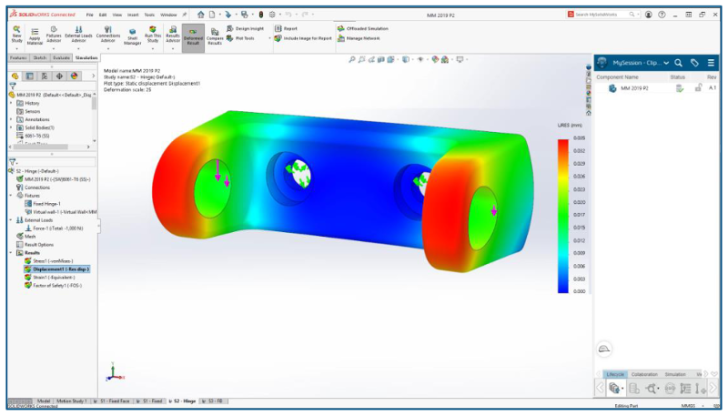
Task: Expand Solid Bodies(1) node
Action: pyautogui.click(x=12, y=128)
